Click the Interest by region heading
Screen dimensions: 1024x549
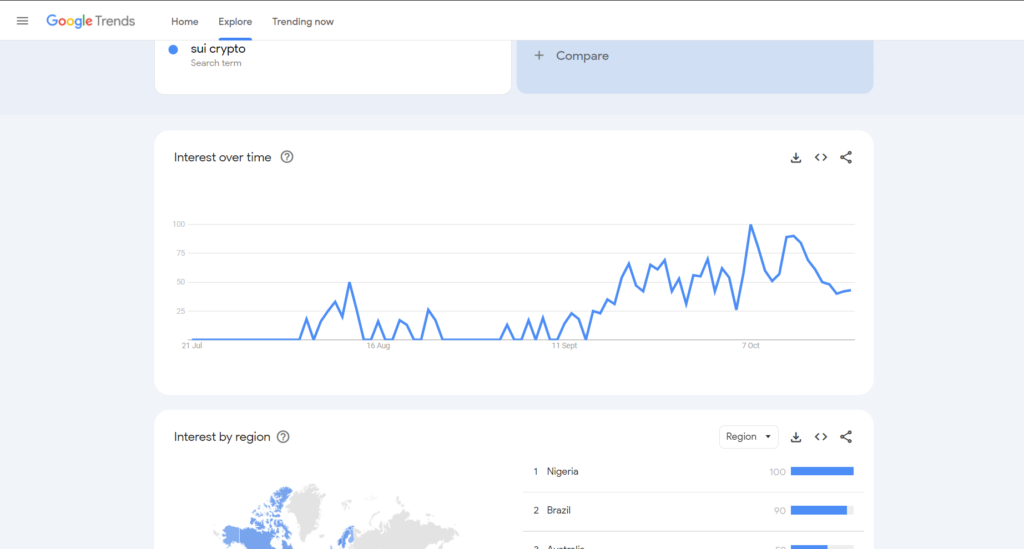(x=222, y=437)
